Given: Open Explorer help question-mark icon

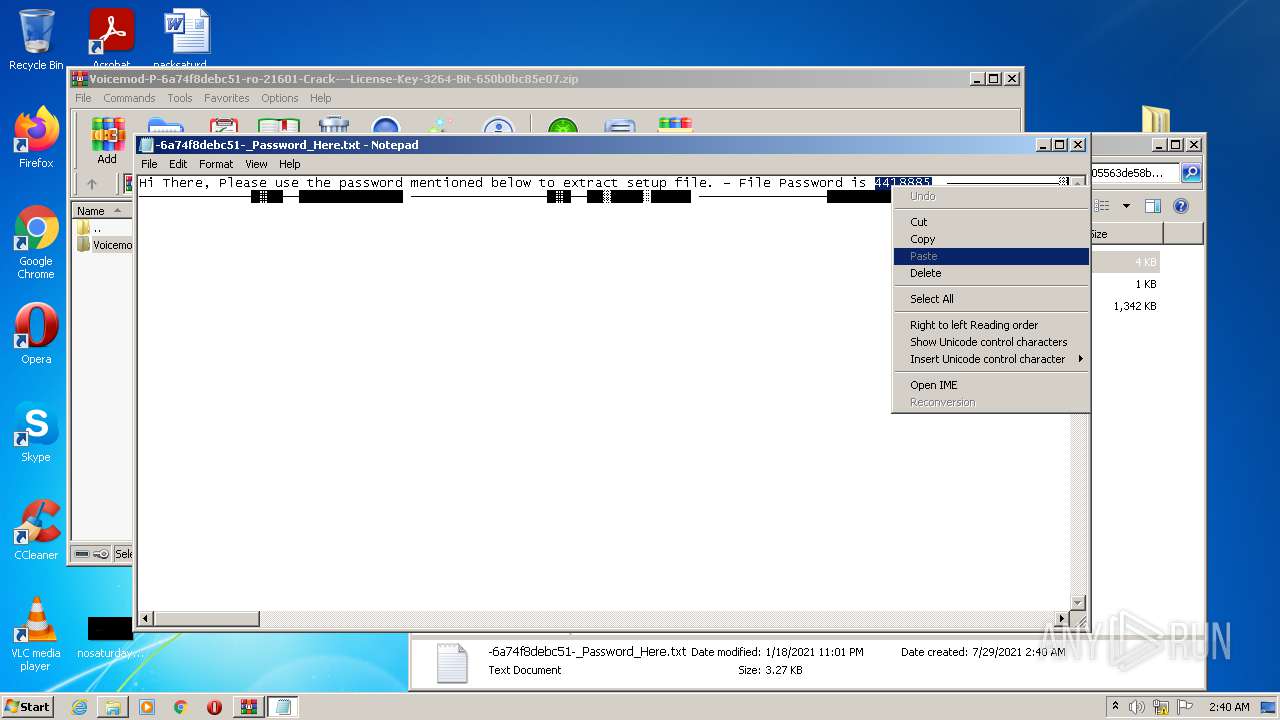Looking at the screenshot, I should click(x=1180, y=206).
